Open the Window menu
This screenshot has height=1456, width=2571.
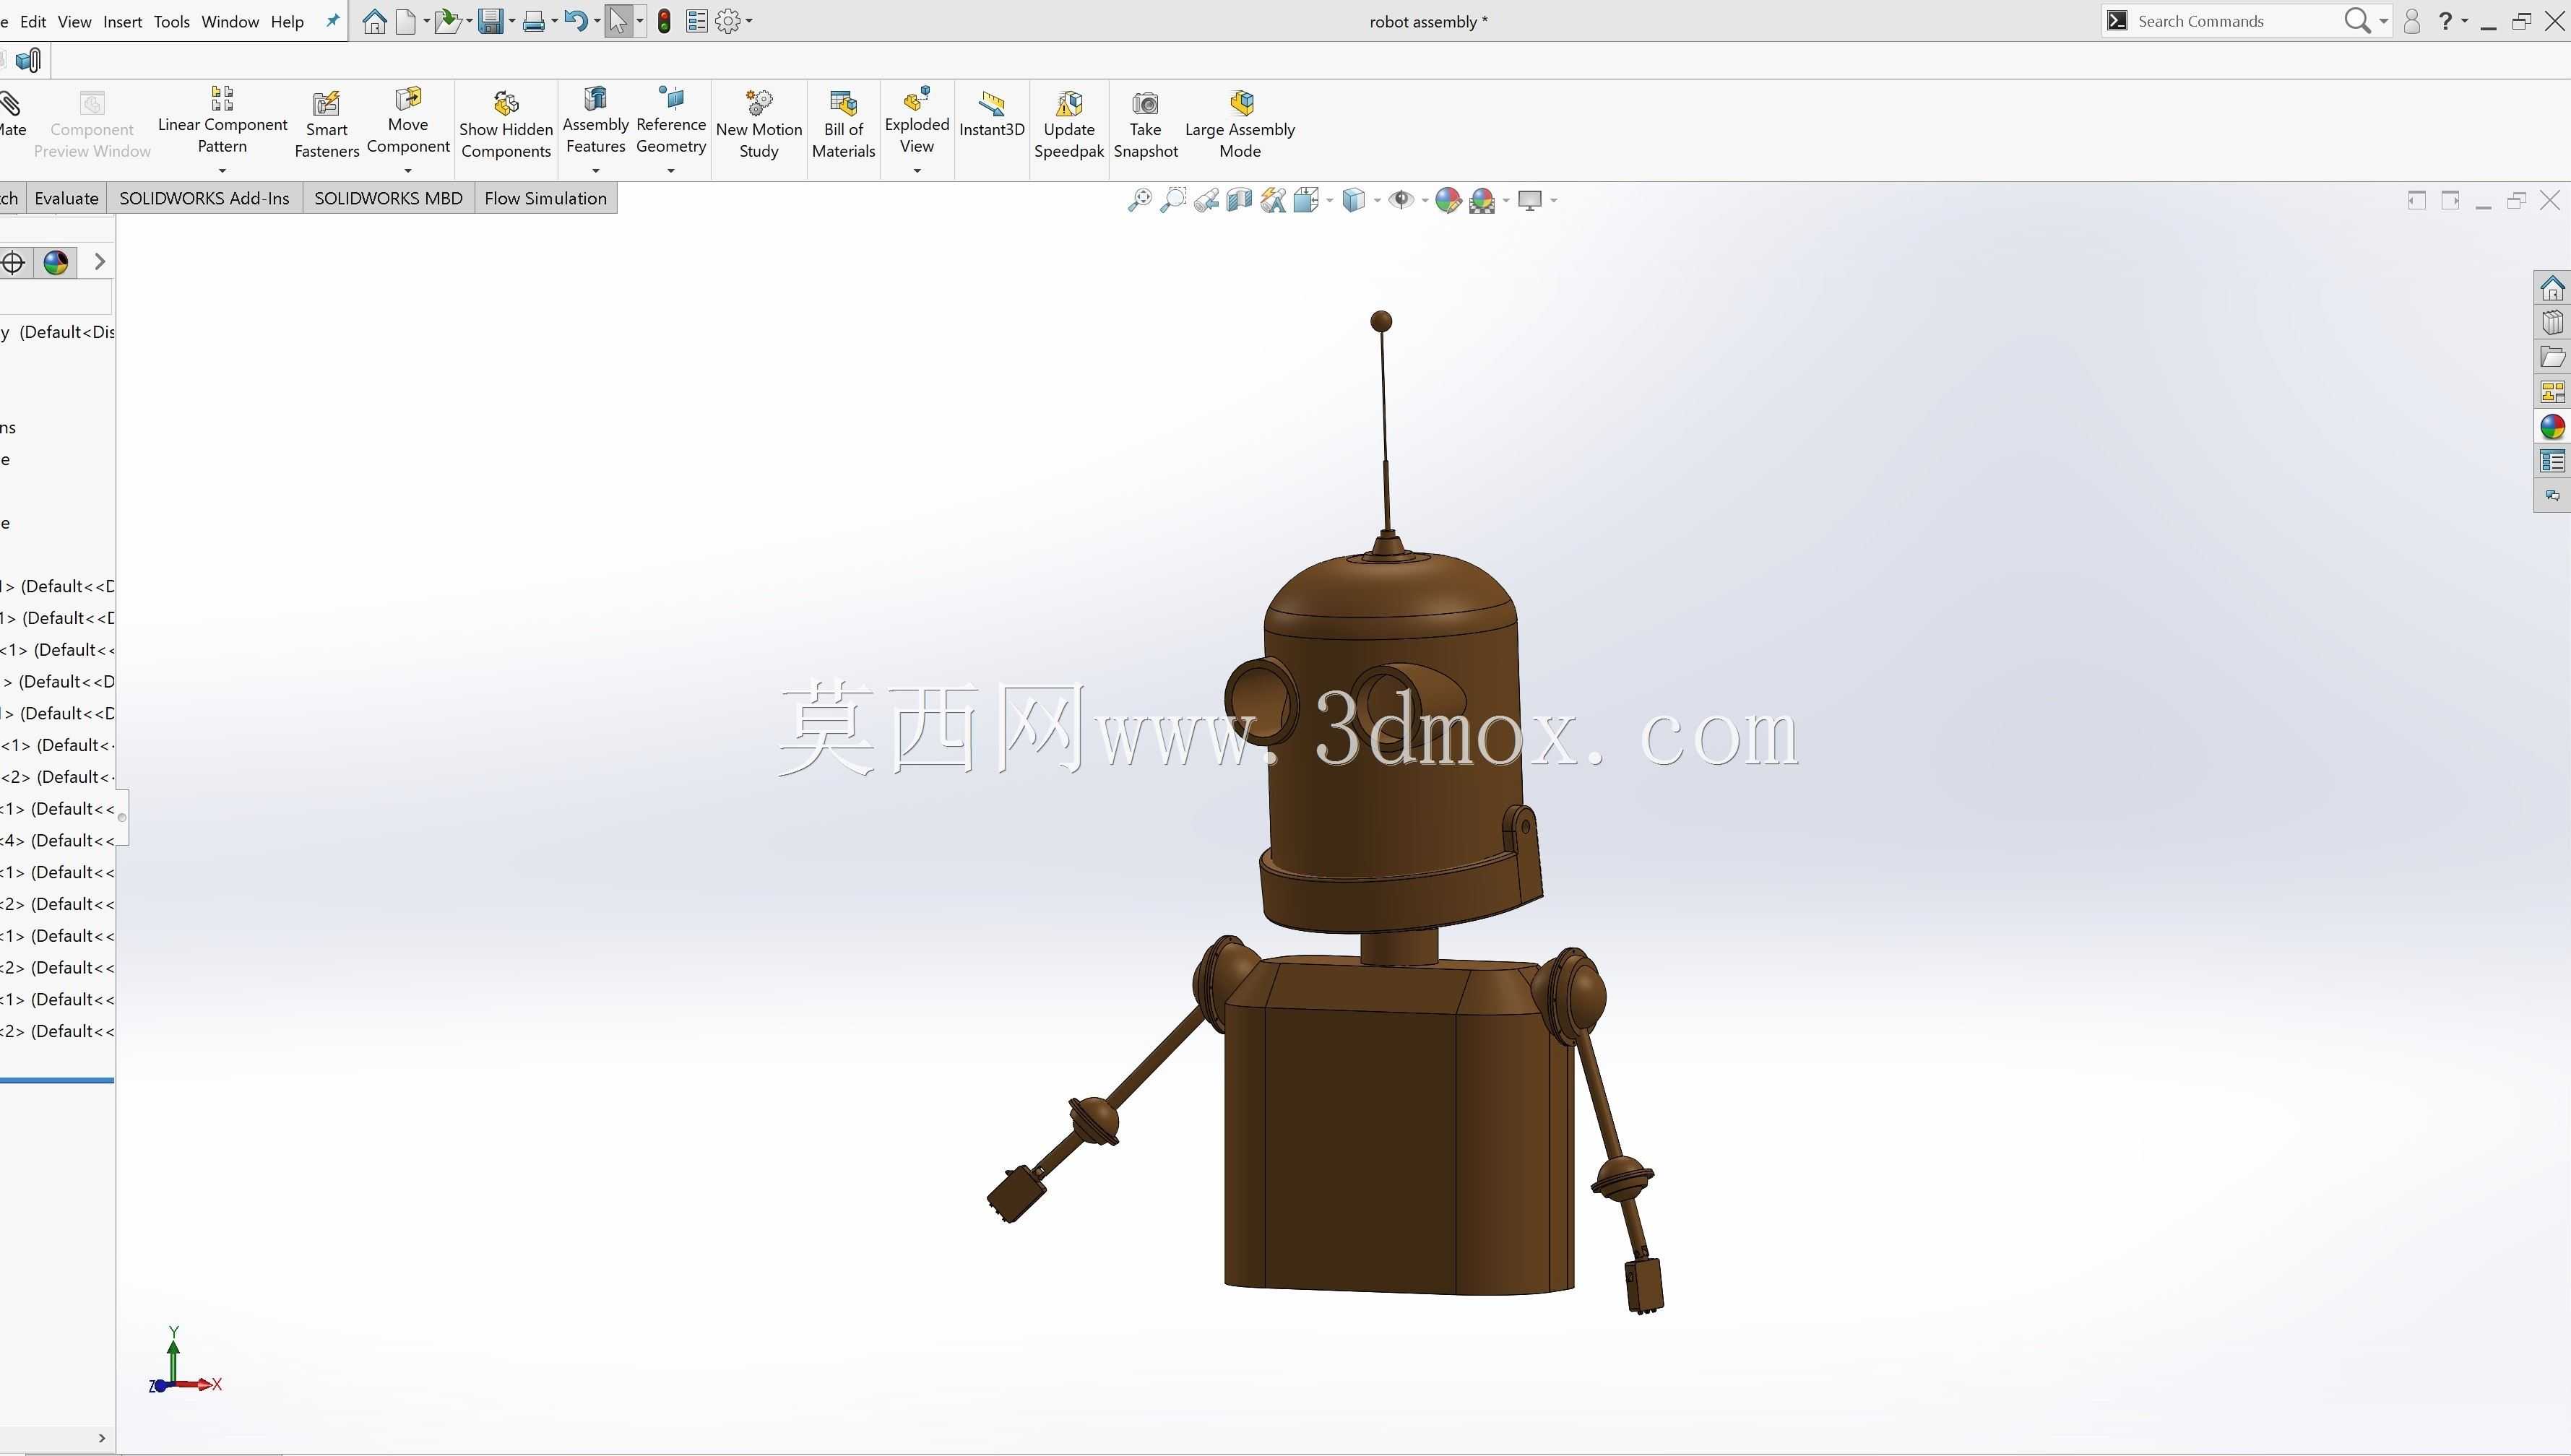[230, 21]
